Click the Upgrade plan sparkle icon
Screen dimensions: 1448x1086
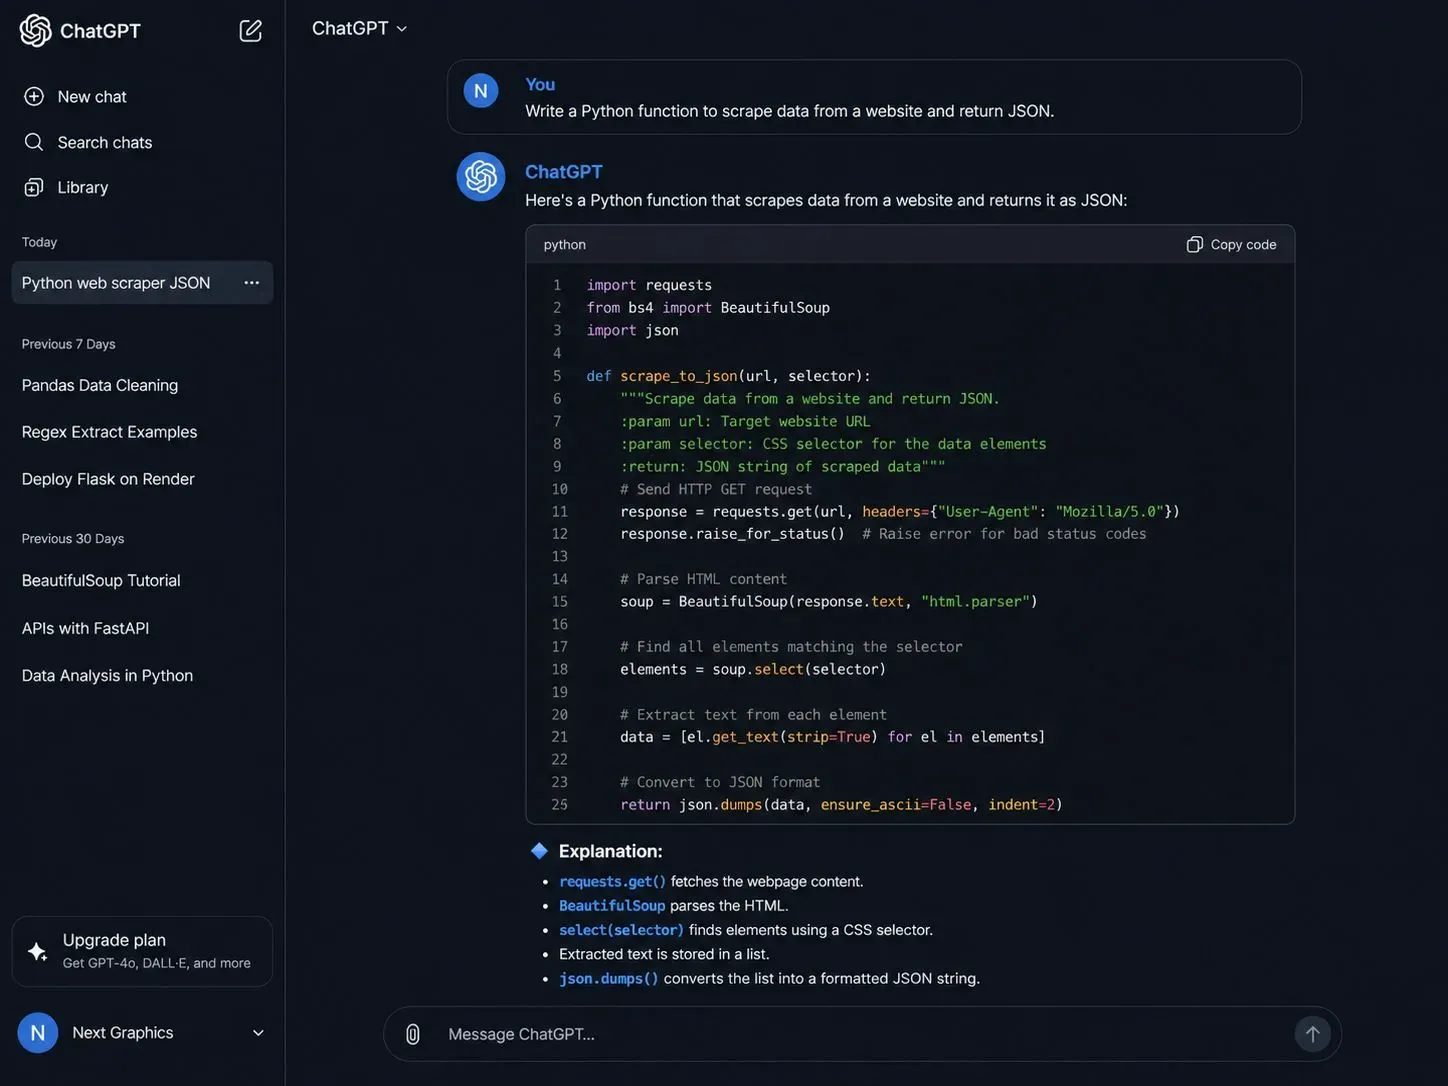(38, 952)
